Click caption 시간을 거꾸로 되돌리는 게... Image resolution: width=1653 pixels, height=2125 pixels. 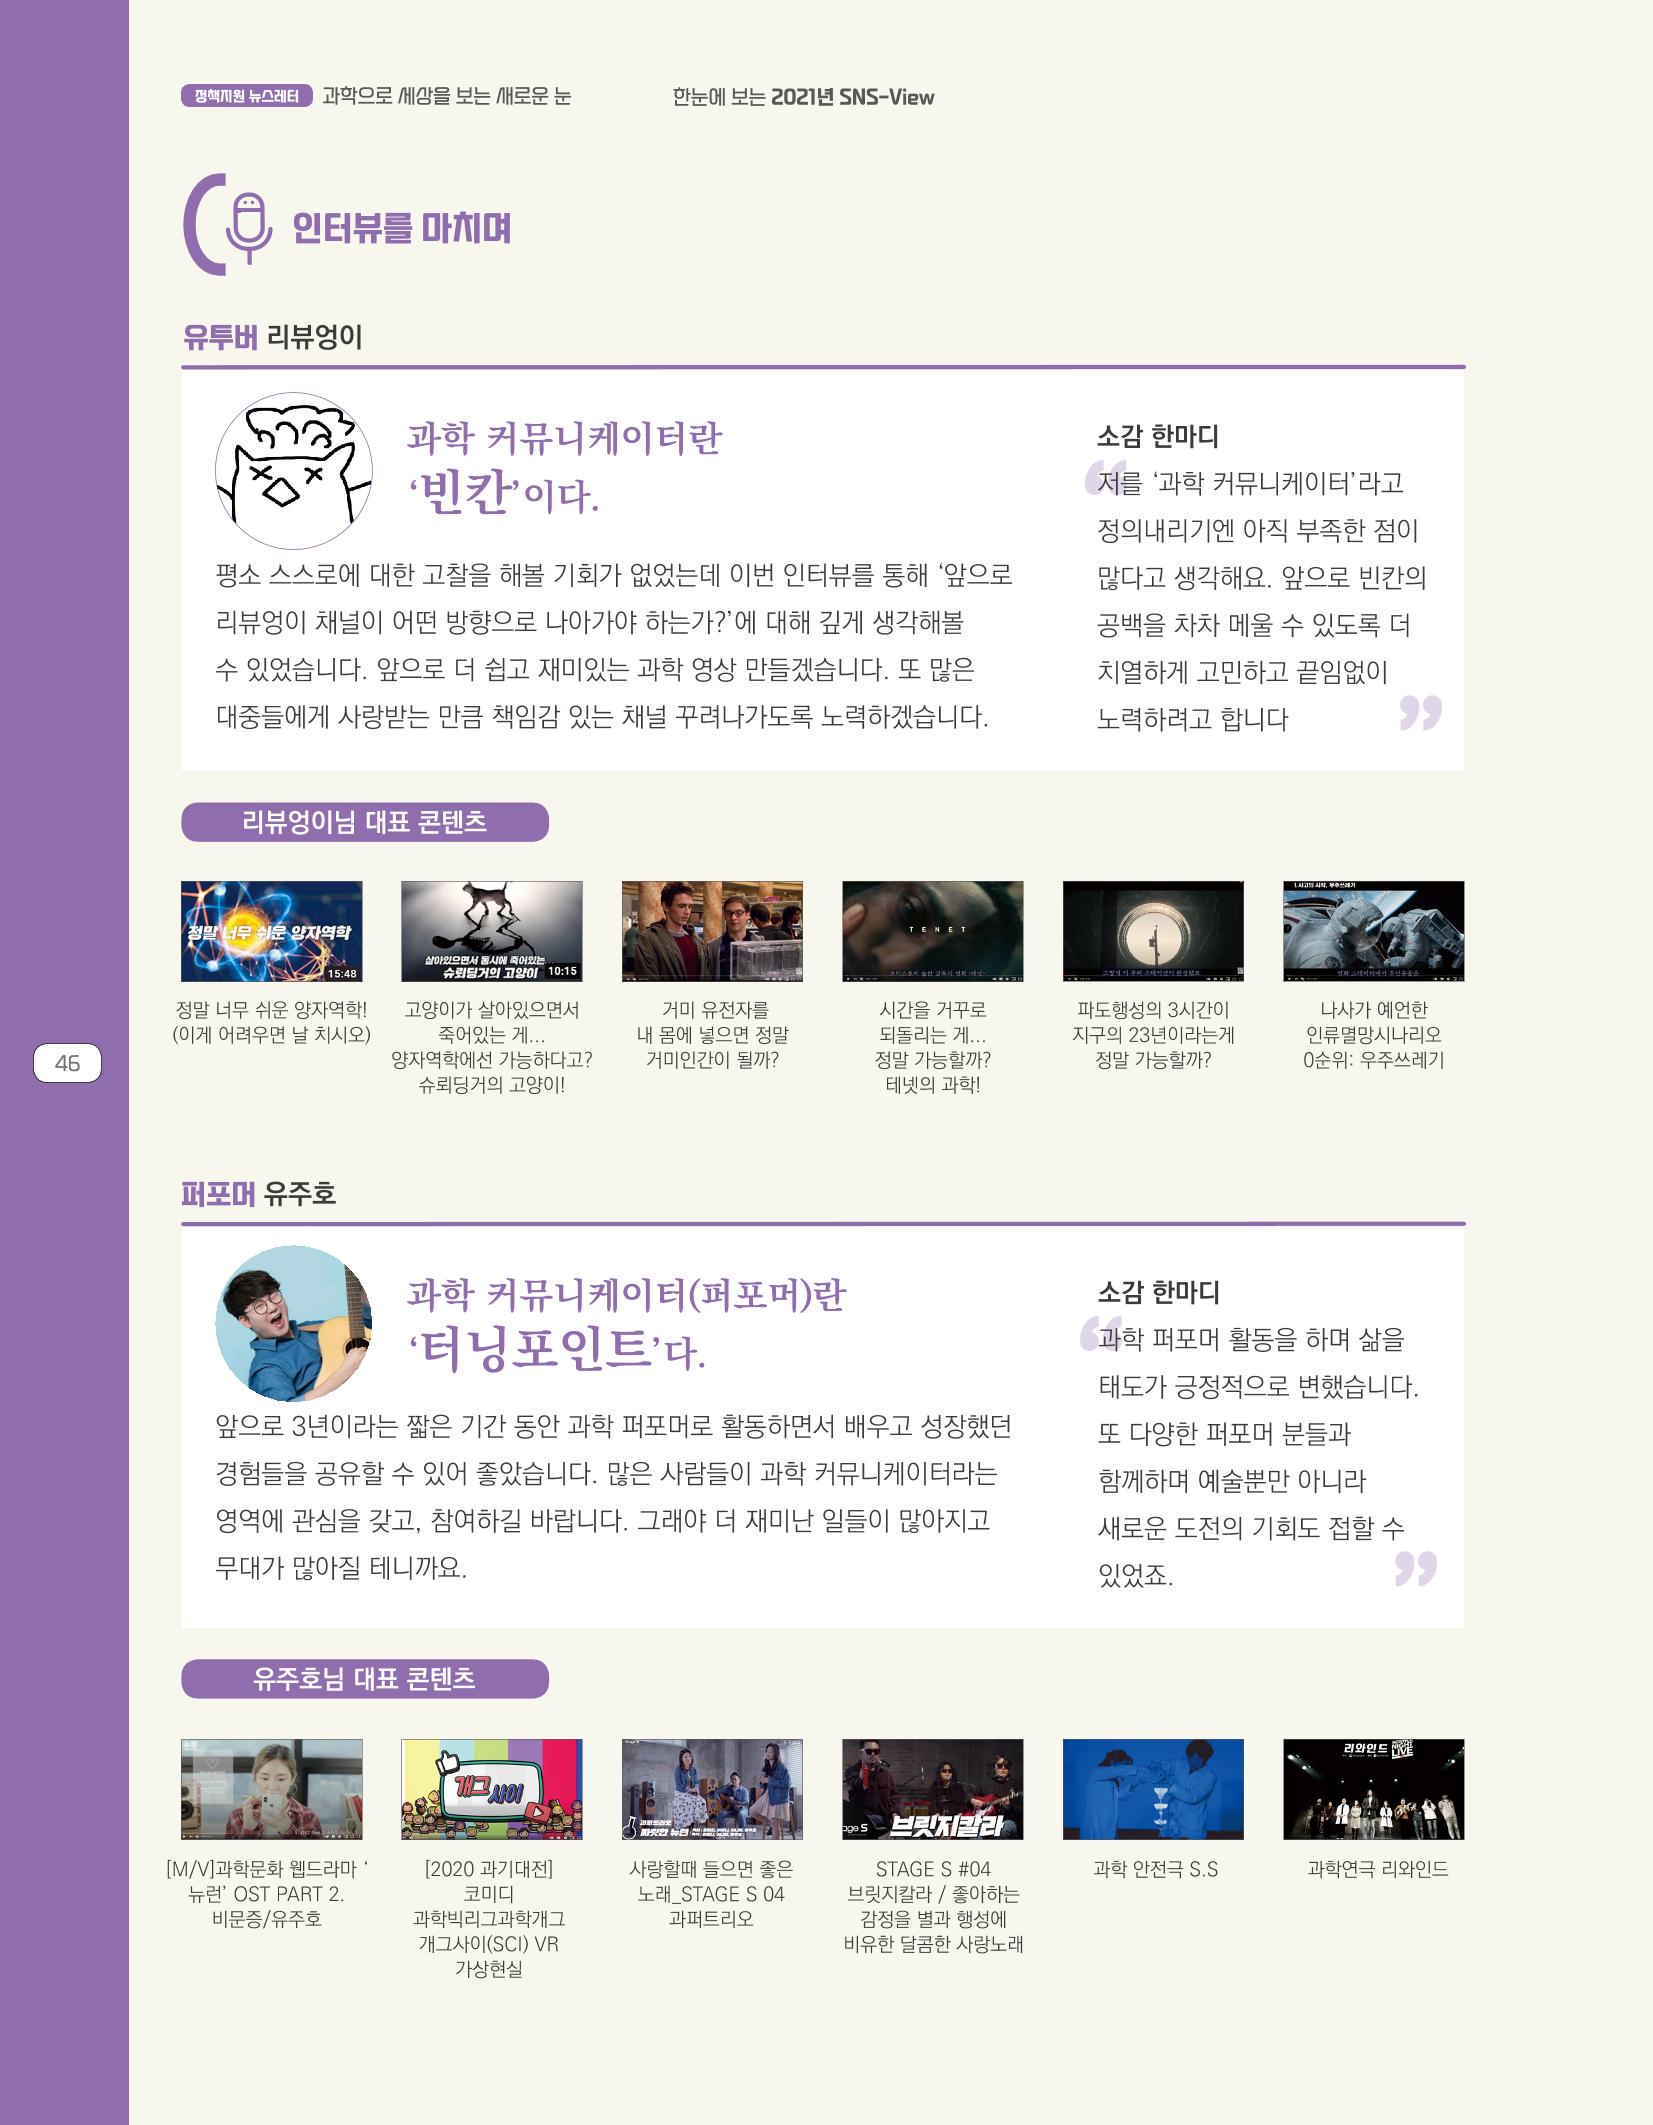tap(933, 1047)
